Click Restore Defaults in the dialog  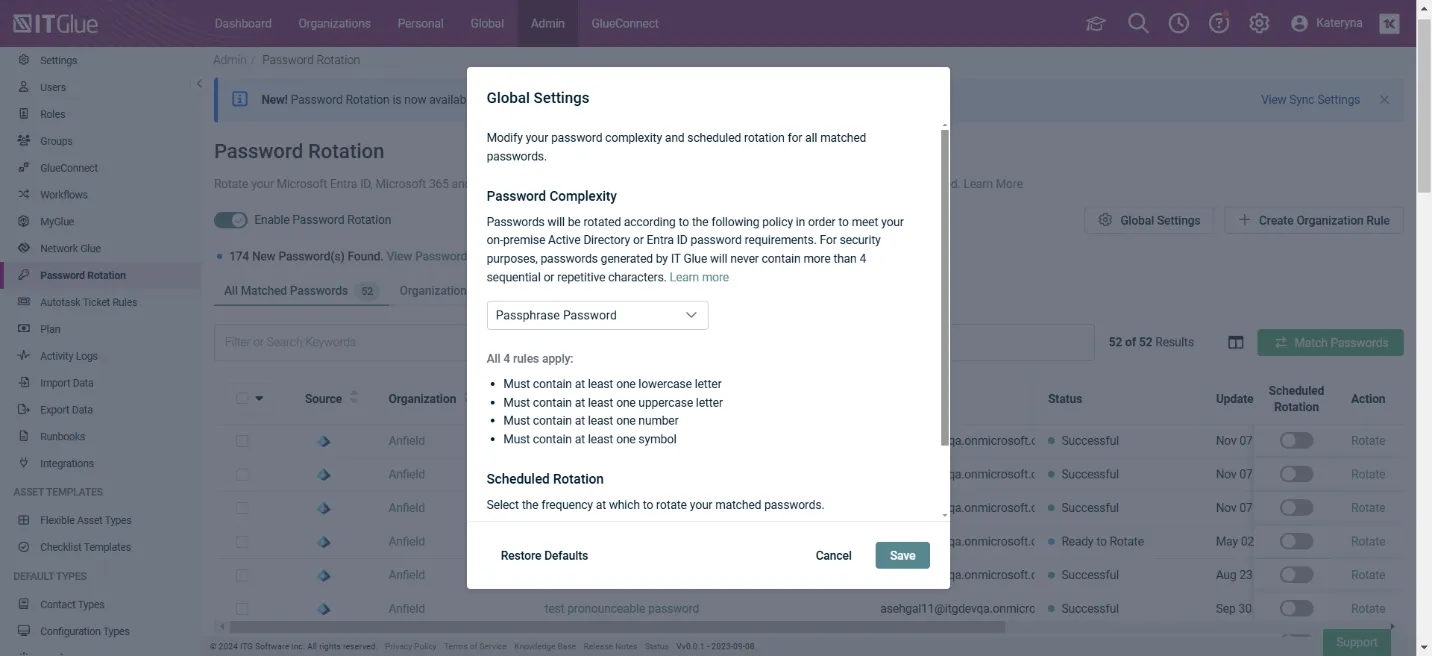544,555
